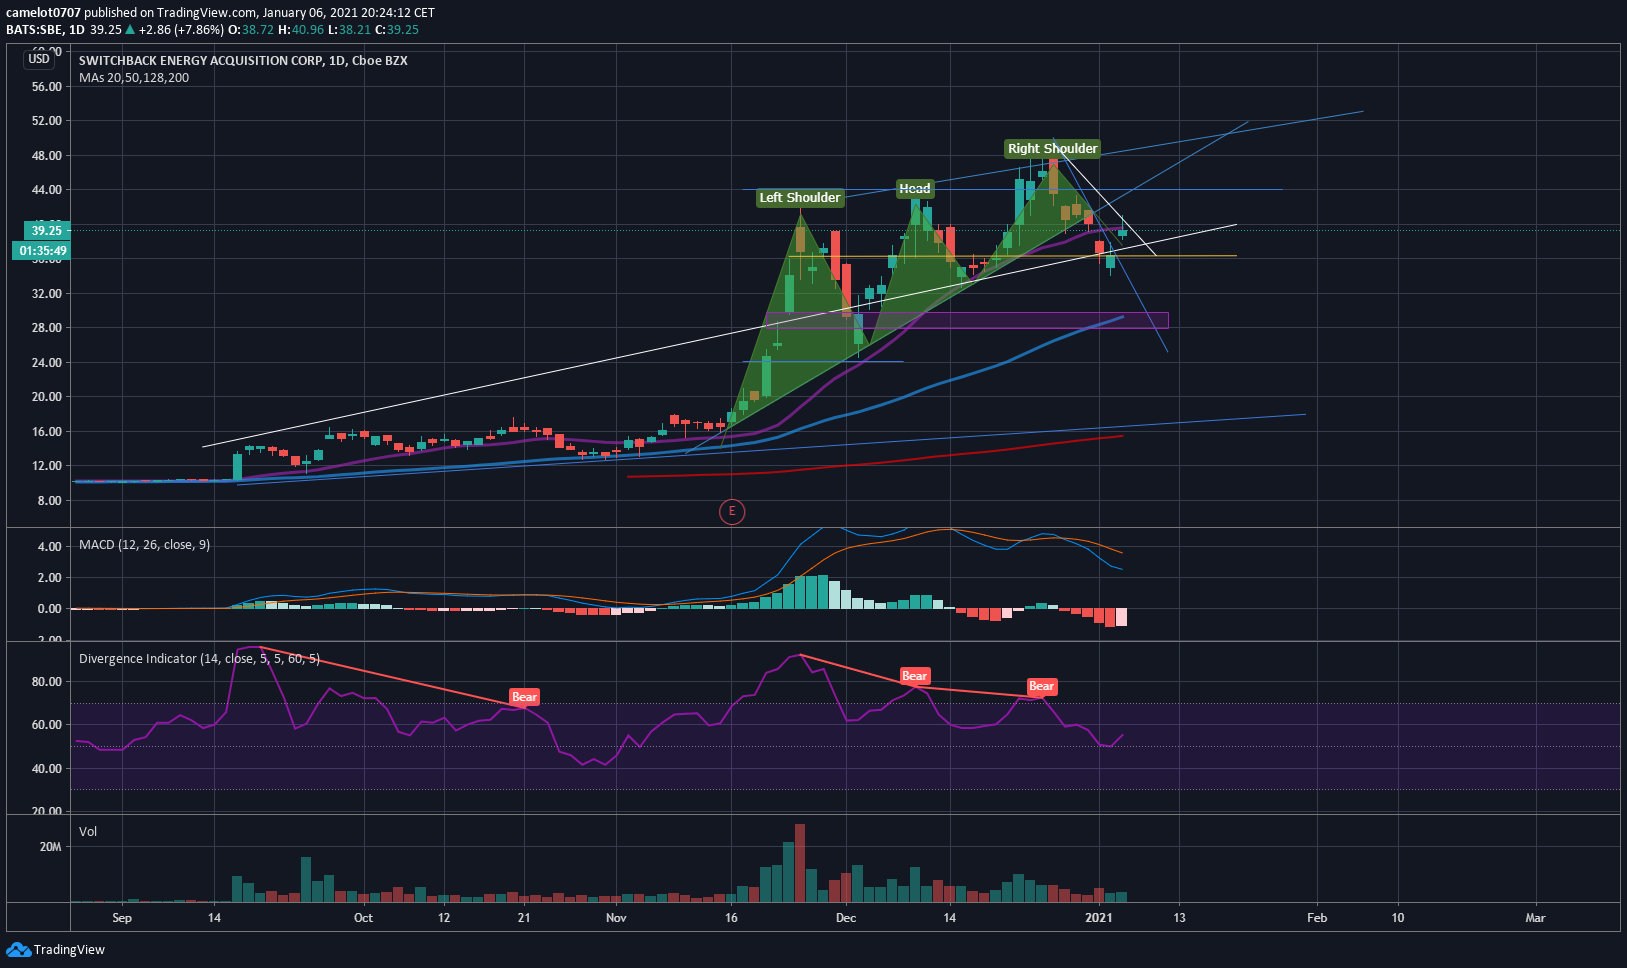Screen dimensions: 1627x968
Task: Click the 28.00 price axis label
Action: [x=46, y=327]
